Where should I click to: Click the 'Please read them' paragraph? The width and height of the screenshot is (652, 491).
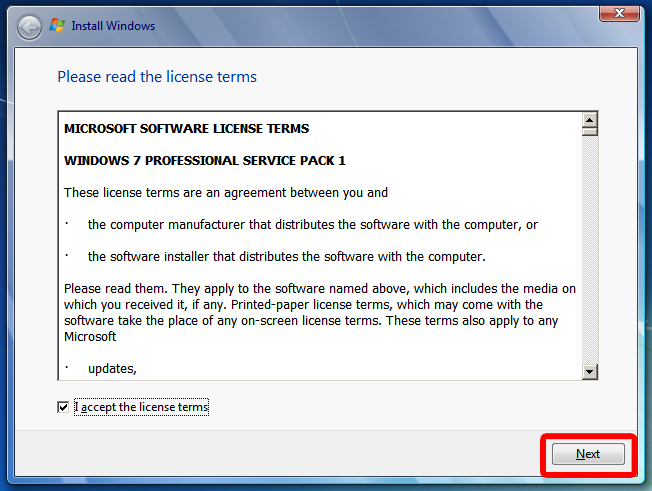point(320,312)
